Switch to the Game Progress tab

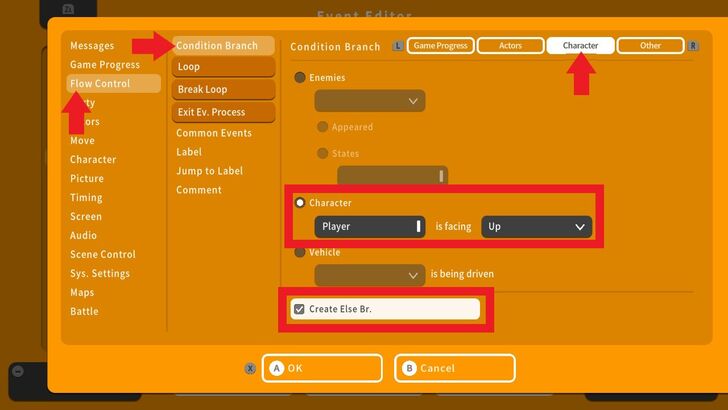[x=440, y=46]
